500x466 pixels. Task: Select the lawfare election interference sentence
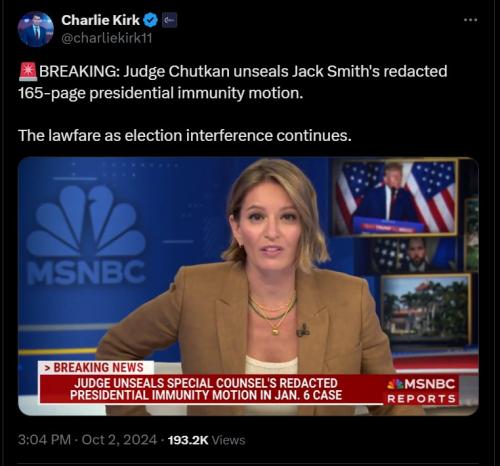pos(185,136)
